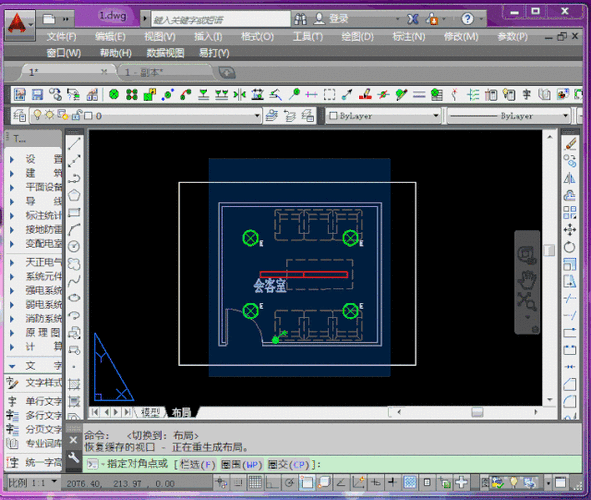
Task: Open the layer selection dropdown
Action: coord(146,116)
